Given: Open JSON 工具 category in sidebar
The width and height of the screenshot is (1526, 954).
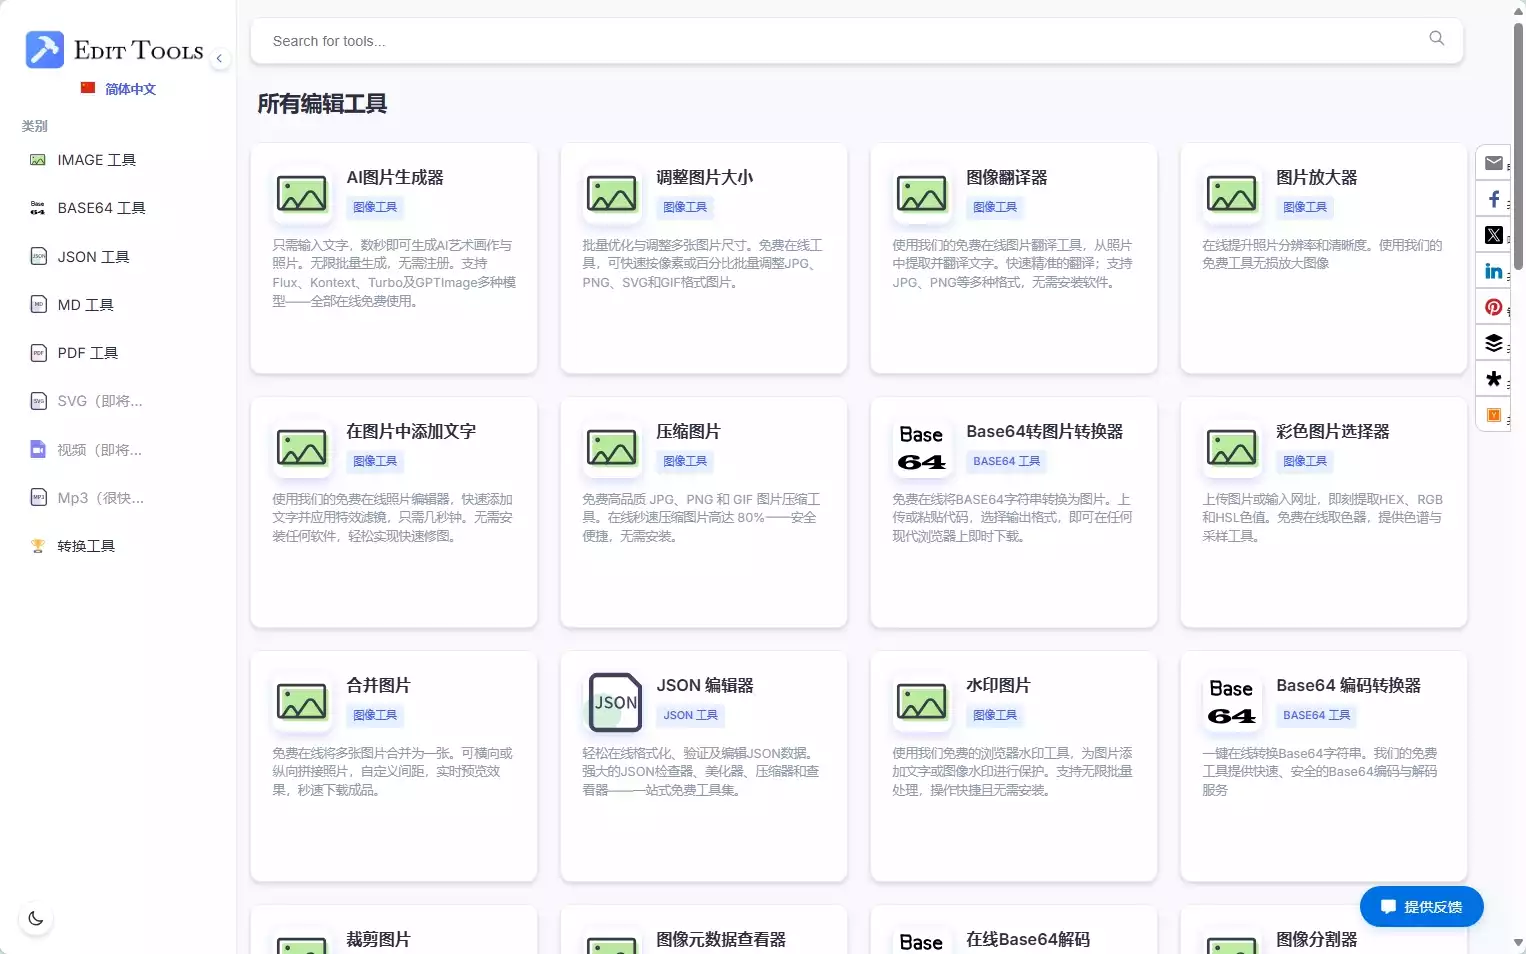Looking at the screenshot, I should 80,257.
